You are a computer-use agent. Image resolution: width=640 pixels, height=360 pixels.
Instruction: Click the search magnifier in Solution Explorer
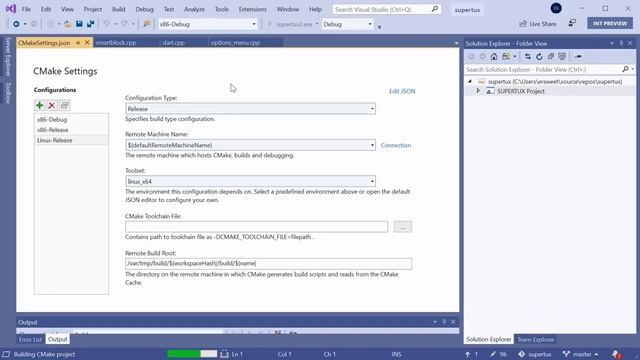tap(625, 69)
